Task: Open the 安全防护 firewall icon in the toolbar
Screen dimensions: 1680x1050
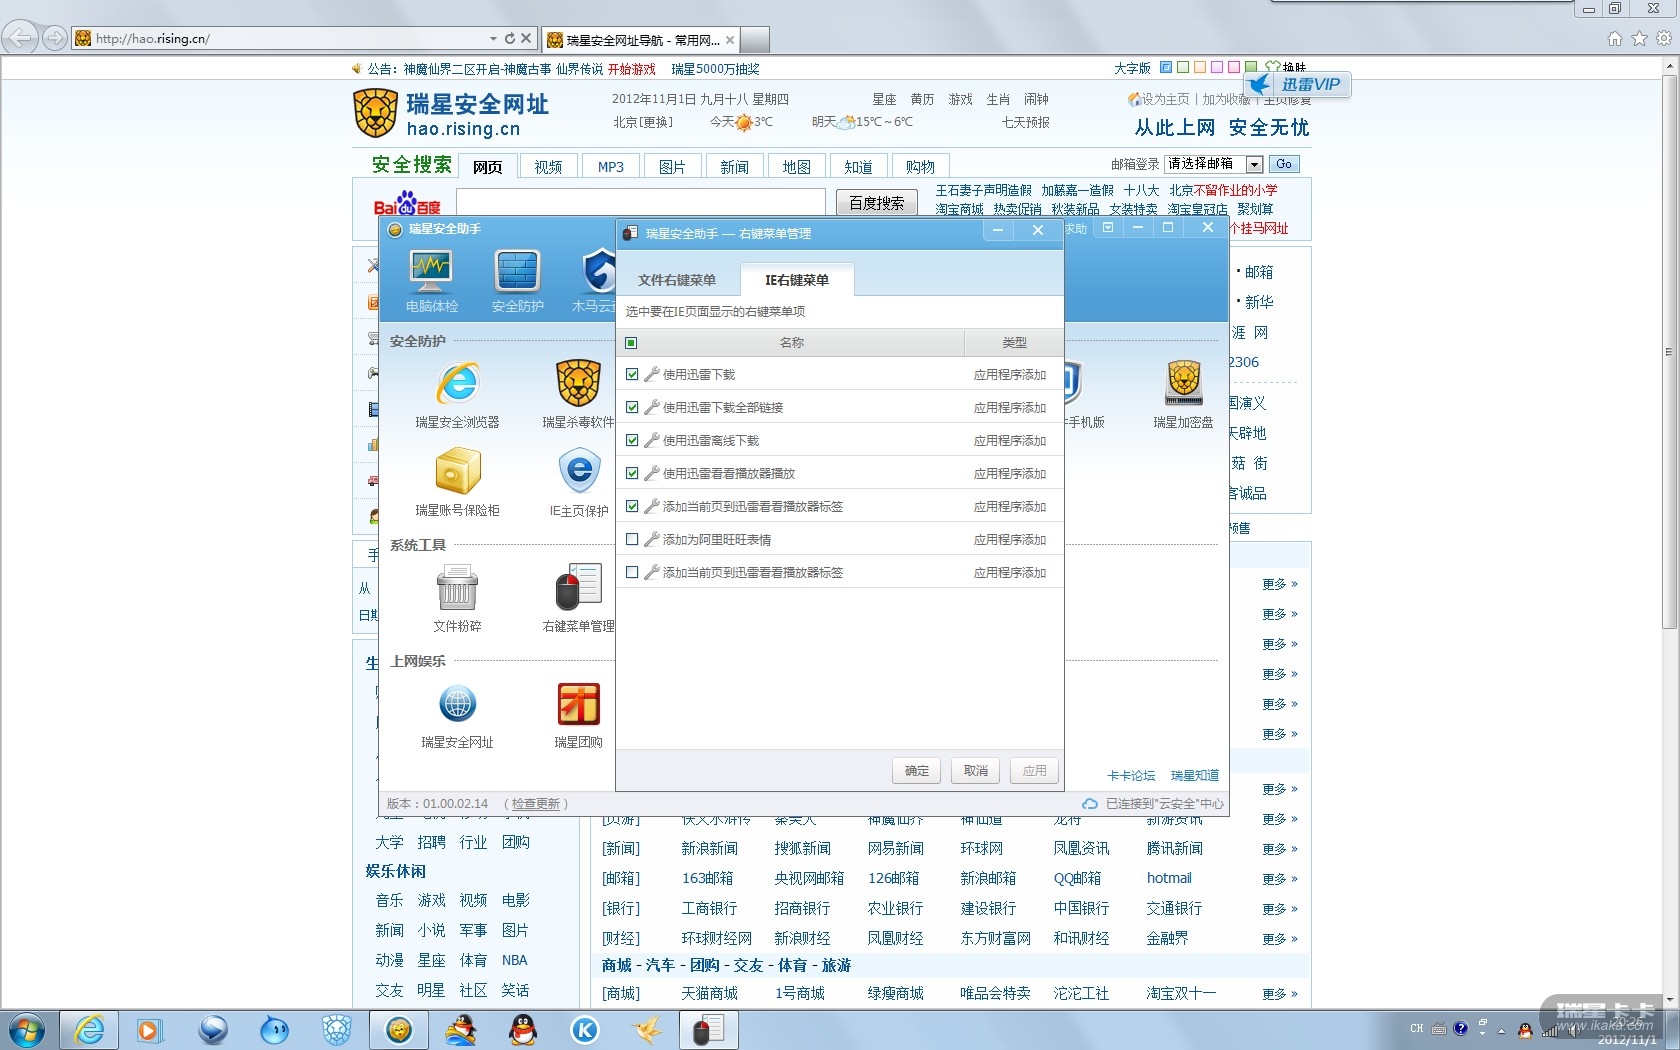Action: pyautogui.click(x=518, y=271)
